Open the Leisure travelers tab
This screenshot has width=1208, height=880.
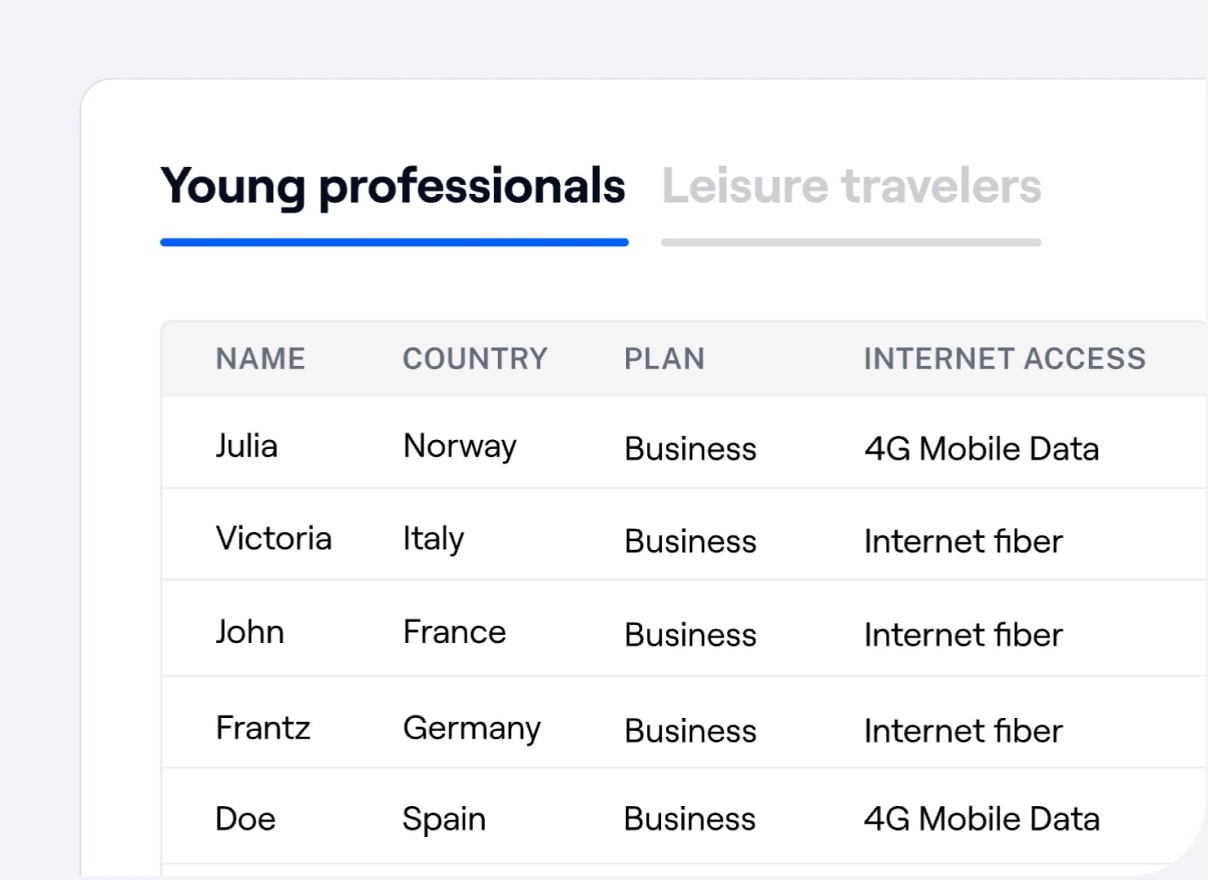click(851, 187)
